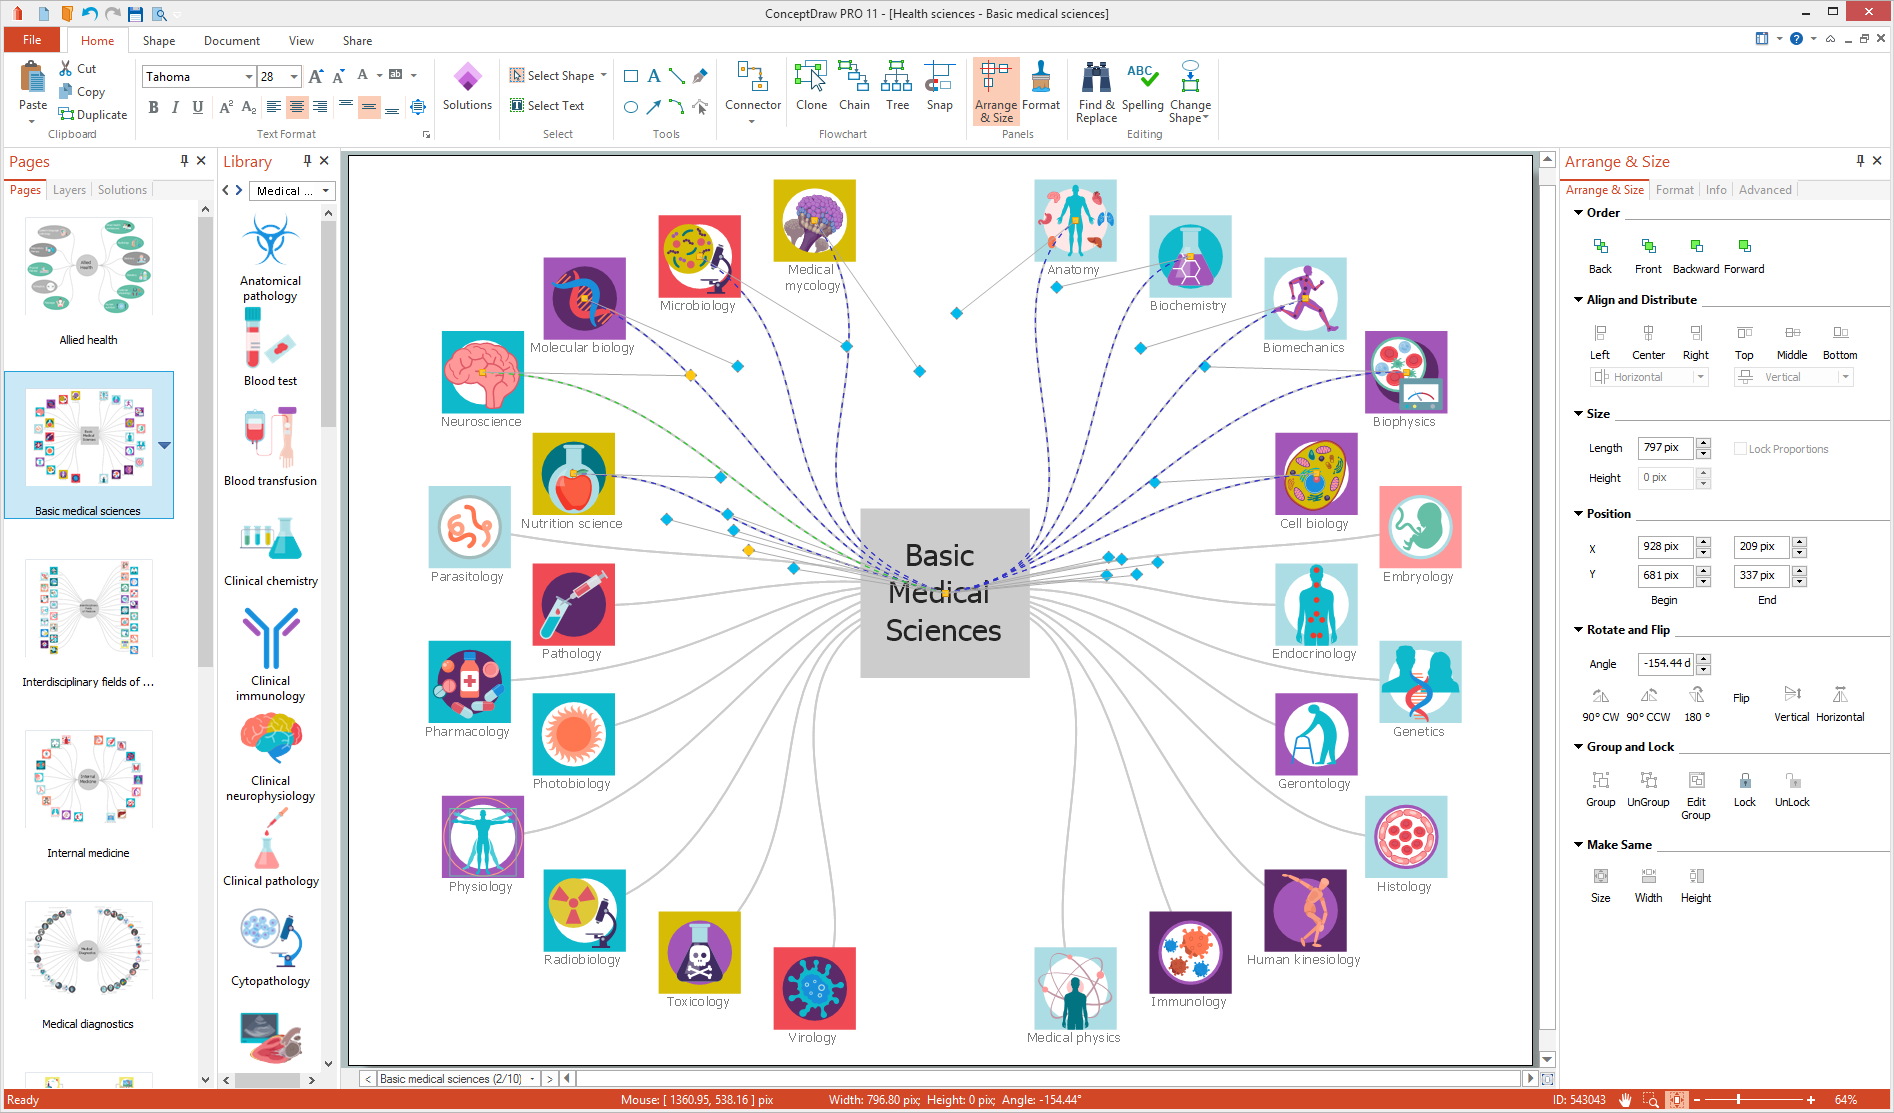Open Find & Replace
1894x1113 pixels.
[x=1096, y=91]
